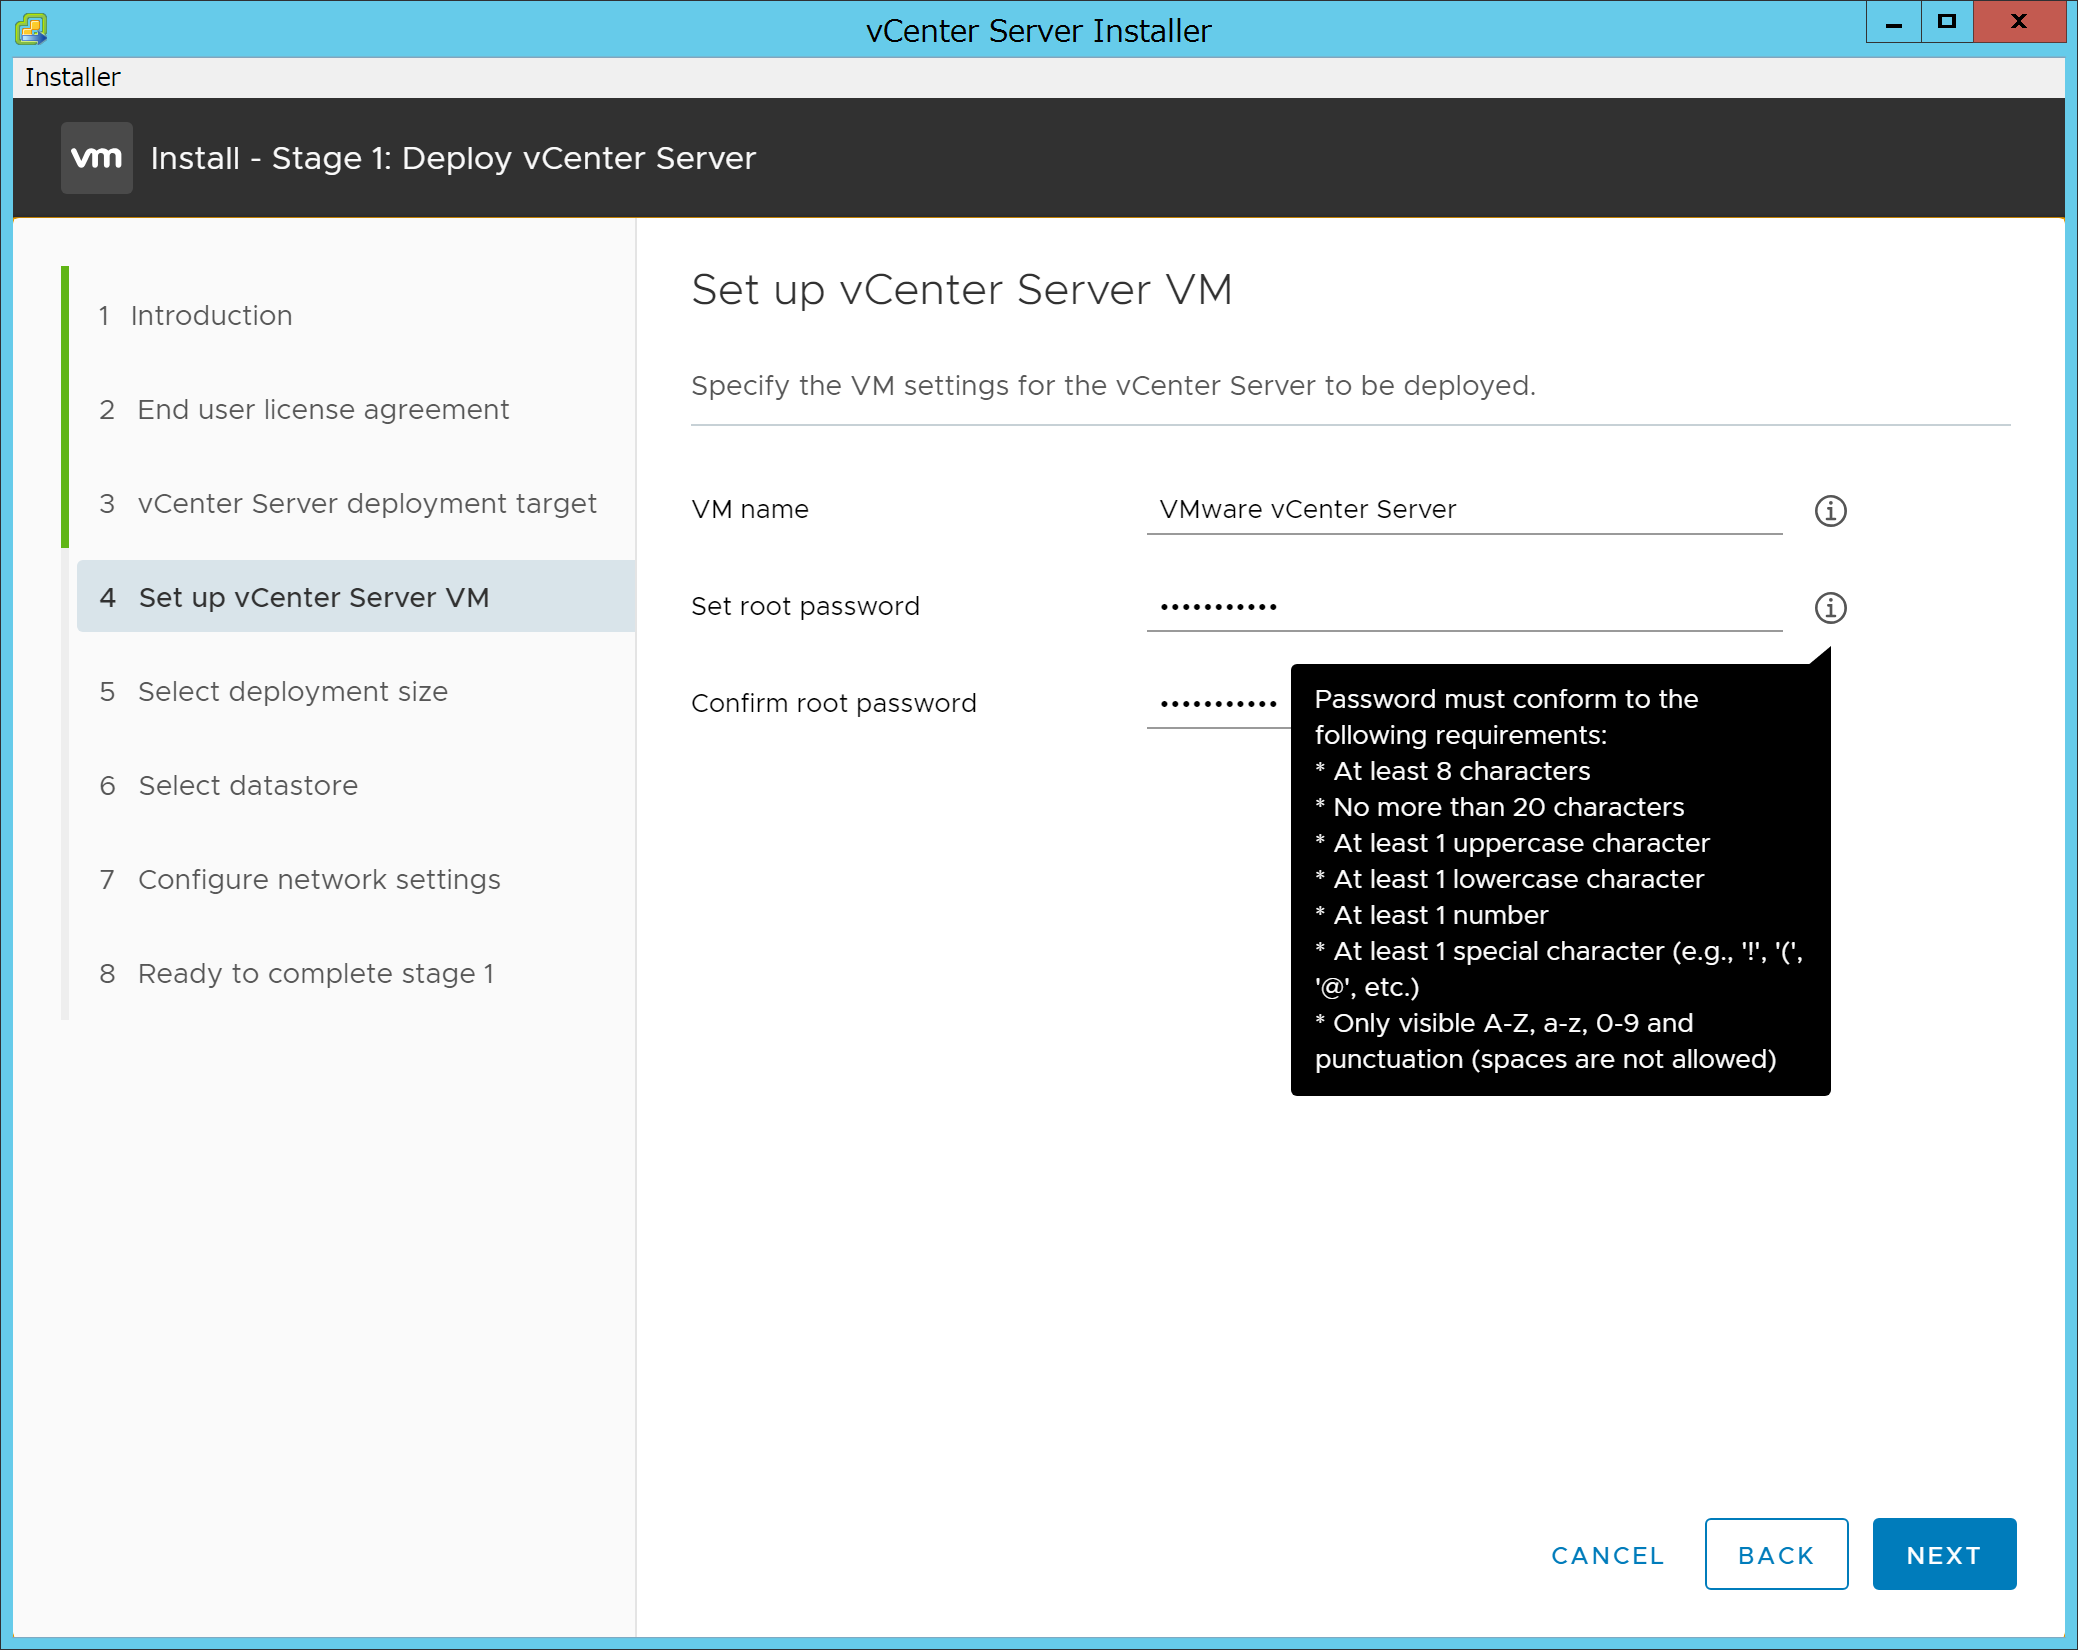Click the root password info icon
2078x1650 pixels.
click(1830, 608)
